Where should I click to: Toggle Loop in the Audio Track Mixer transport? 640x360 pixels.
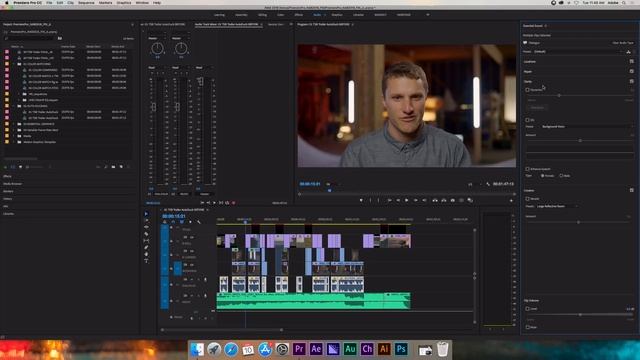pos(227,203)
